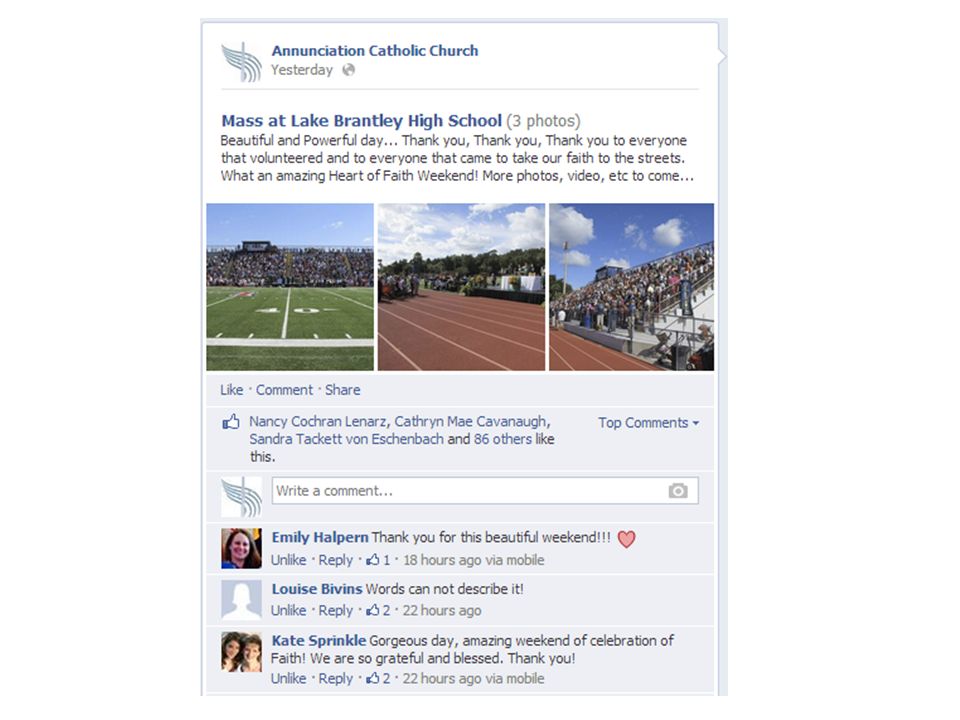Open Emily Halpern's profile picture
The image size is (960, 720).
pyautogui.click(x=241, y=549)
